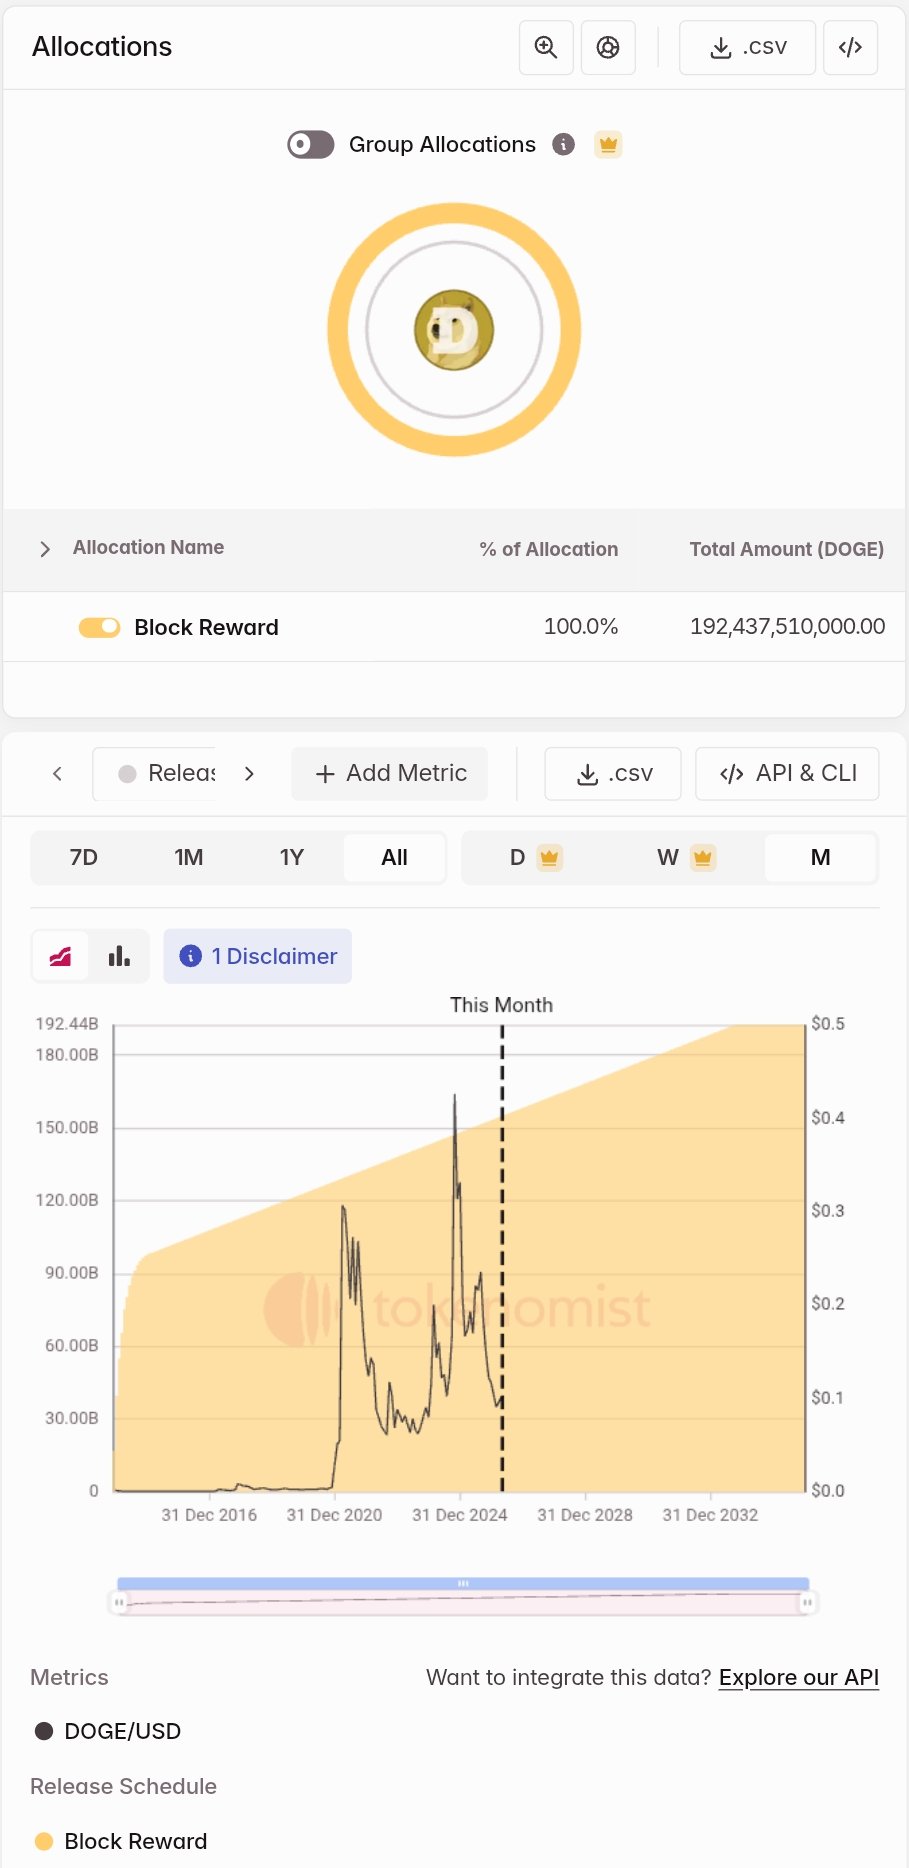This screenshot has width=909, height=1868.
Task: Click the donut chart view icon
Action: (608, 47)
